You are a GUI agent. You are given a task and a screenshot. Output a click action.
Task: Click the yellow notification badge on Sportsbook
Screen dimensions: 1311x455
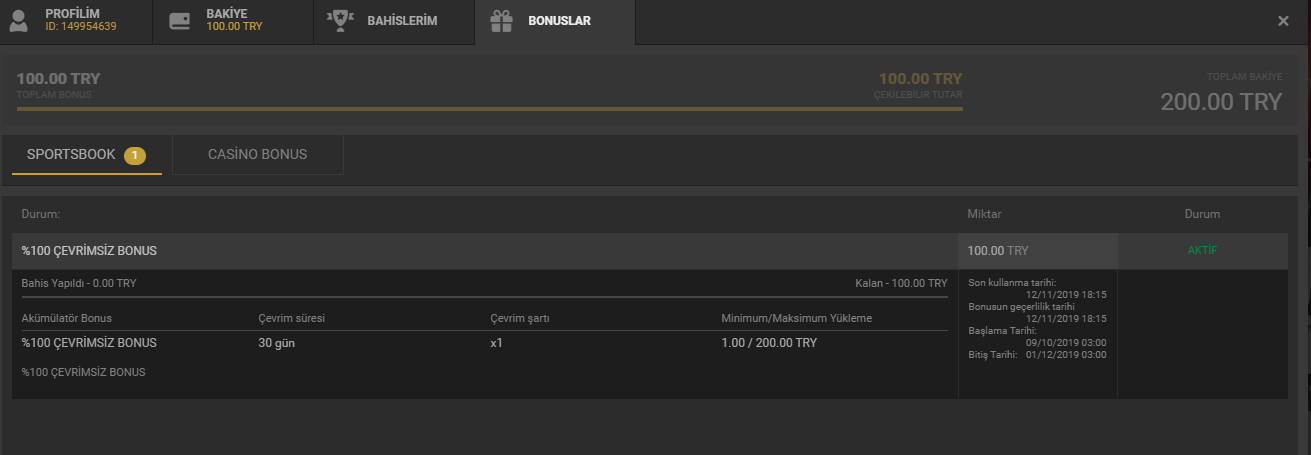[135, 155]
